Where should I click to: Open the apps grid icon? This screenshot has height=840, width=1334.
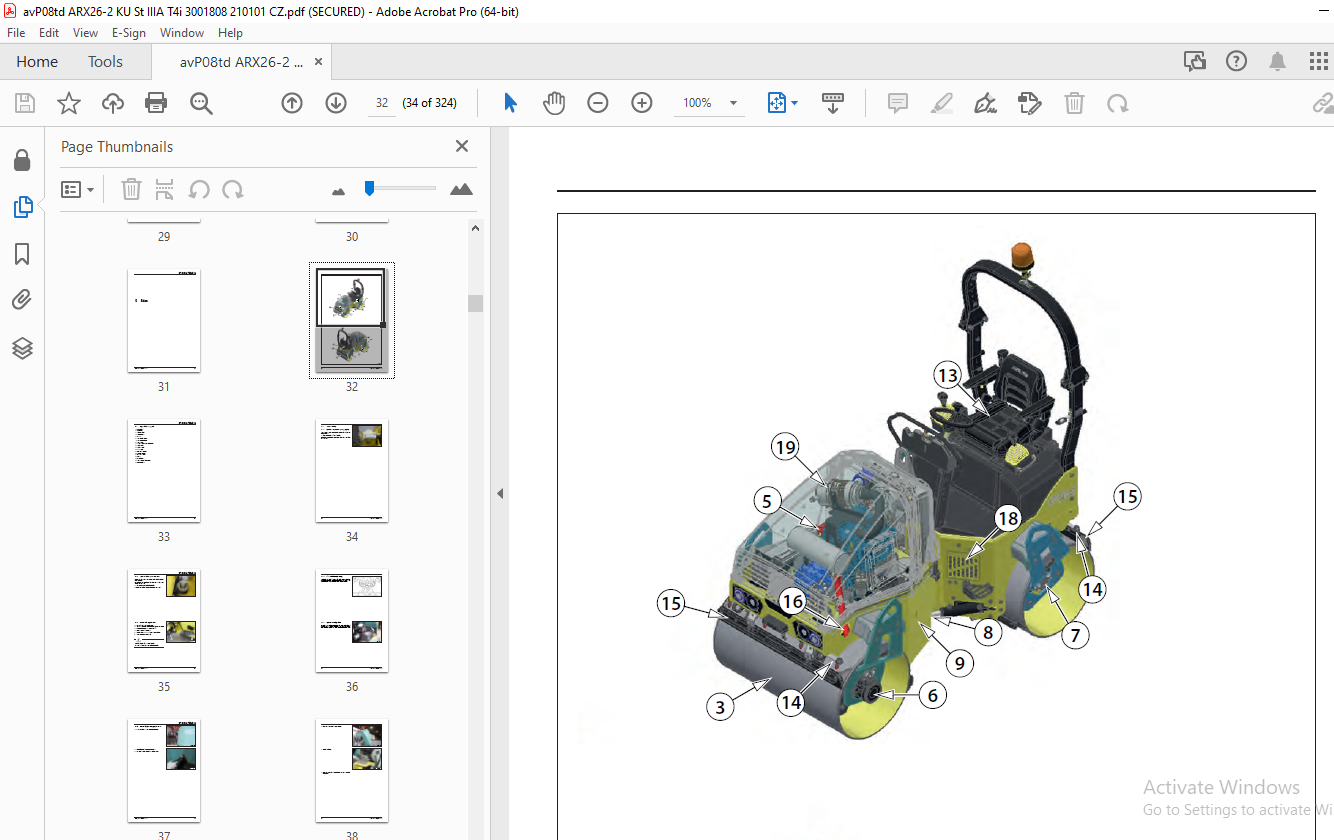pos(1319,61)
